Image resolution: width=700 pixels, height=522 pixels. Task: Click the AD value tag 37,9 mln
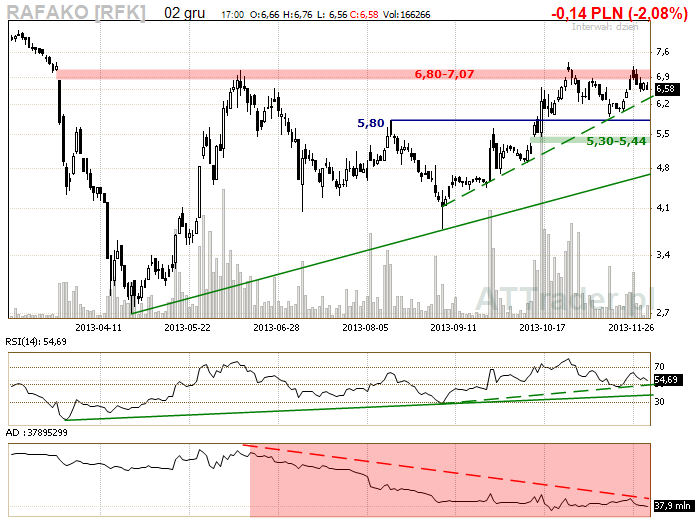pos(674,505)
